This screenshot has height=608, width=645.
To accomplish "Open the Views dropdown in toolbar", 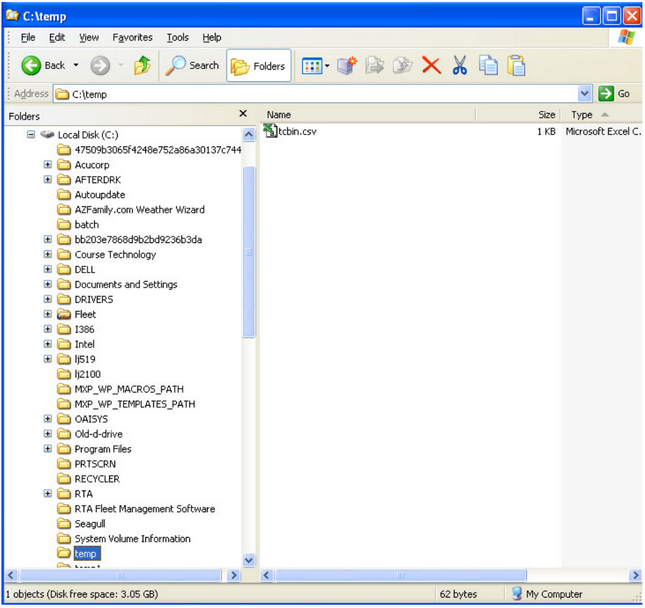I will point(316,66).
